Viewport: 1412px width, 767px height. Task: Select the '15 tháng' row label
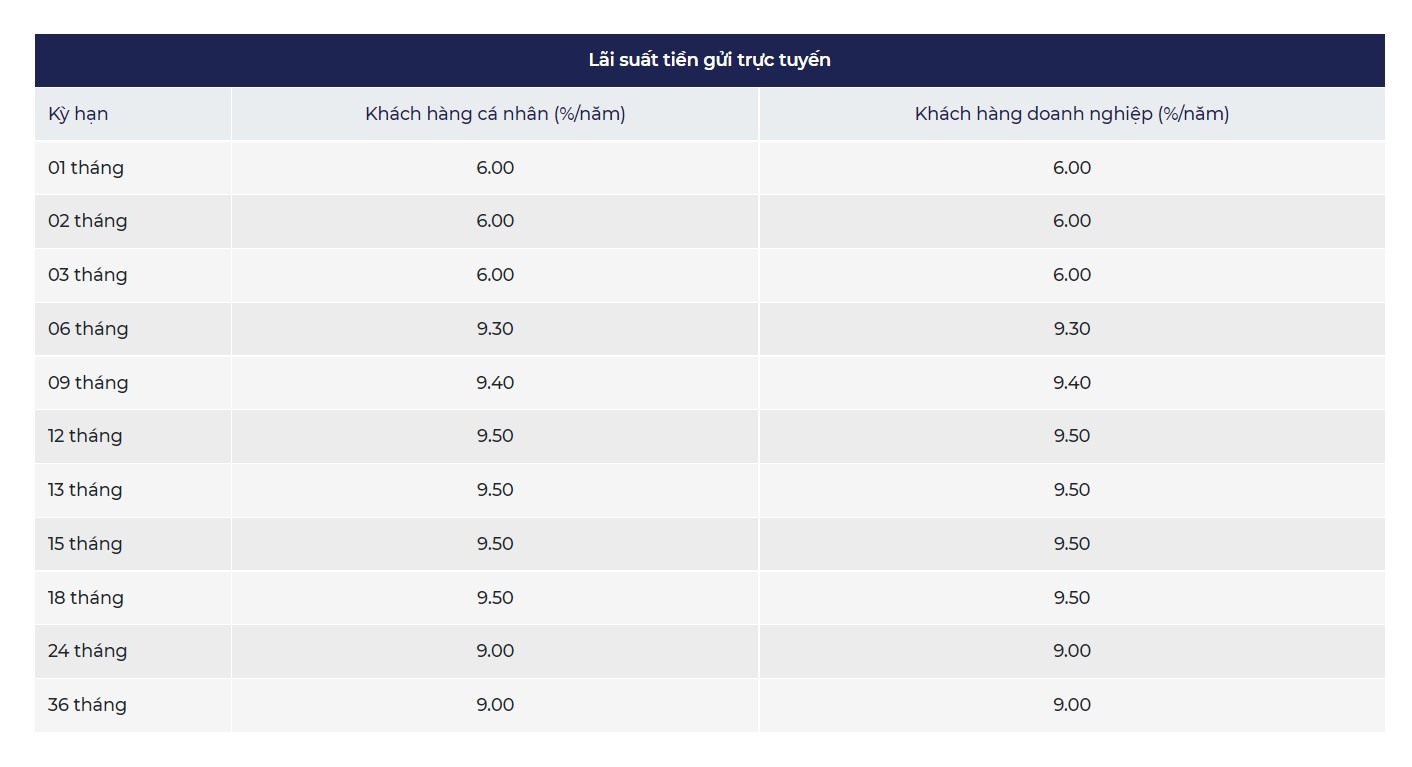point(85,544)
